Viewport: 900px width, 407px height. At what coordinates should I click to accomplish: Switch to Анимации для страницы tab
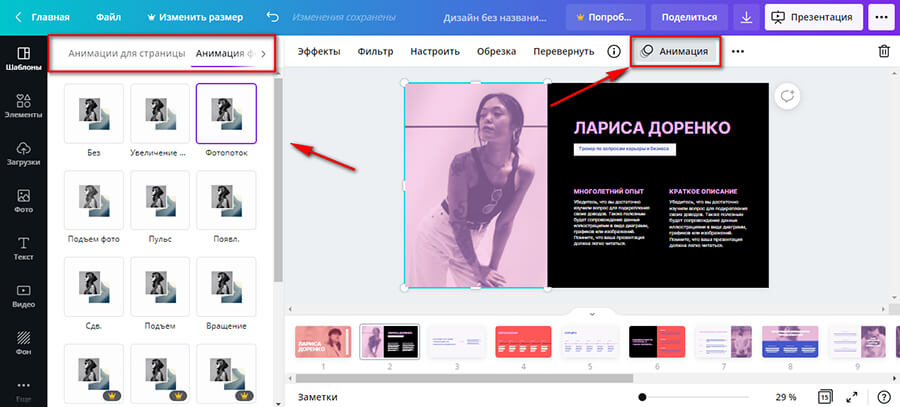[126, 53]
